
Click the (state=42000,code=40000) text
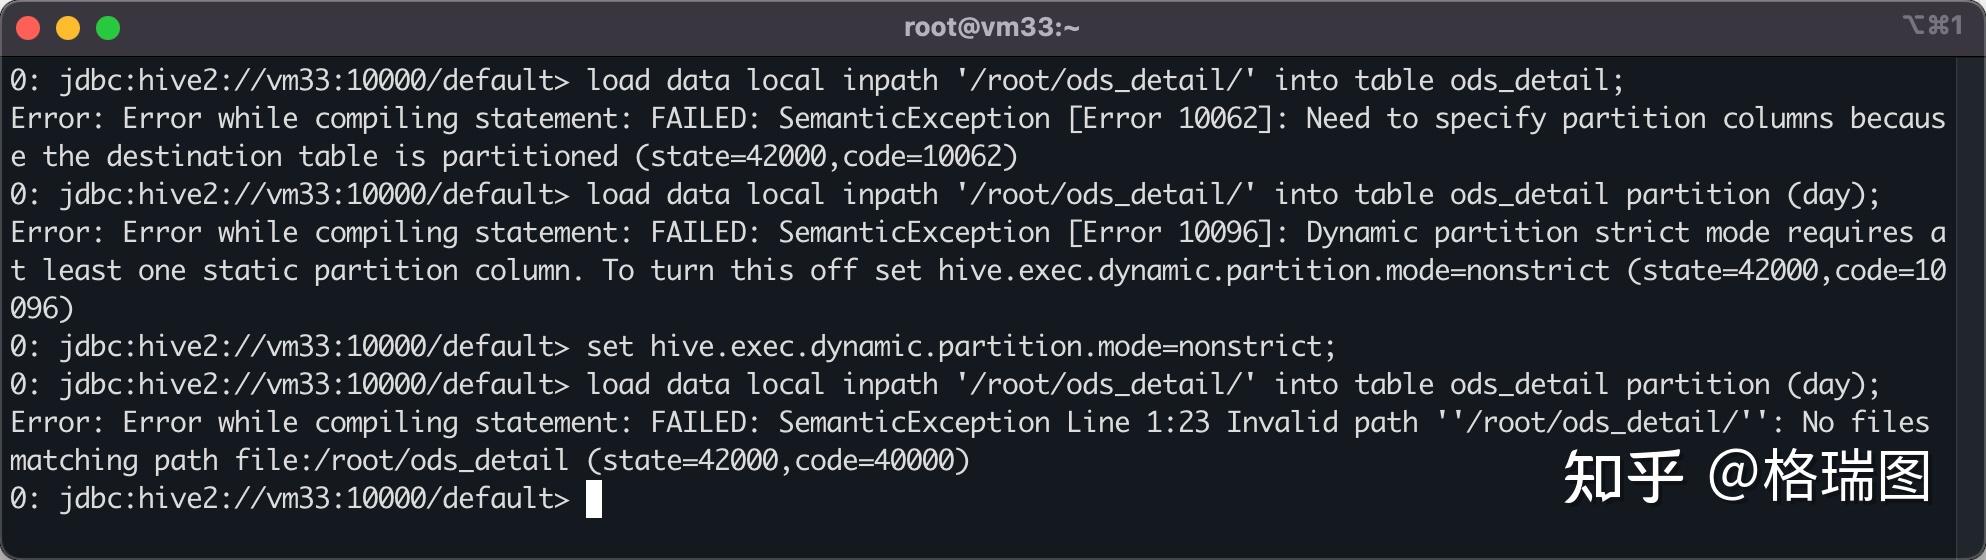point(778,460)
